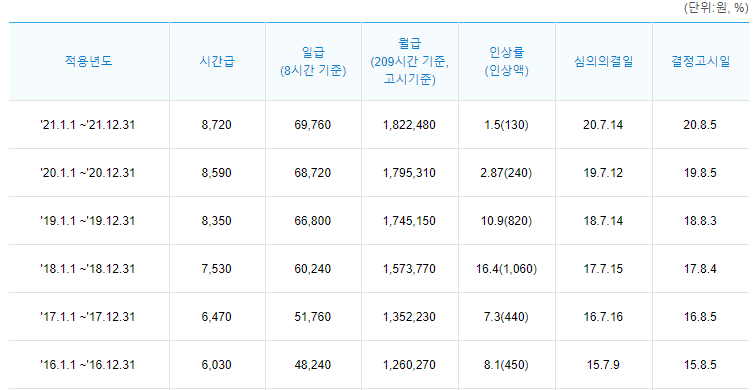Select the 인상률 (인상액) header
The width and height of the screenshot is (753, 390).
(507, 61)
